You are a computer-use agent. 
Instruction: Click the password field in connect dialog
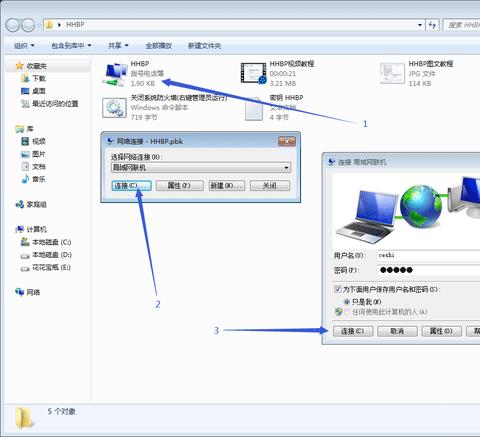429,270
